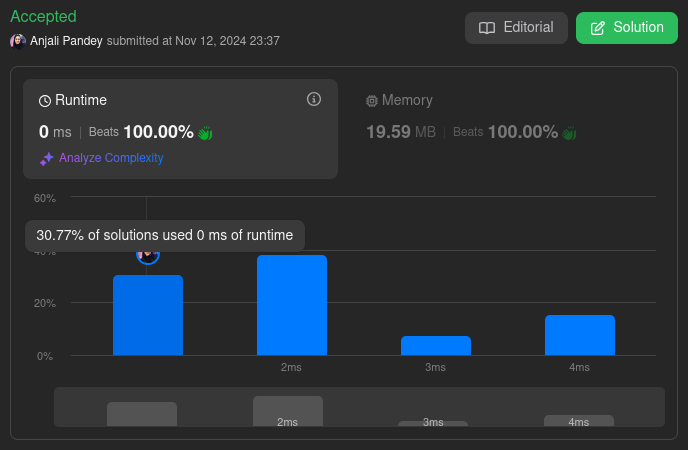Click Anjali Pandey's profile avatar in header
Screen dimensions: 688x450
coord(18,41)
